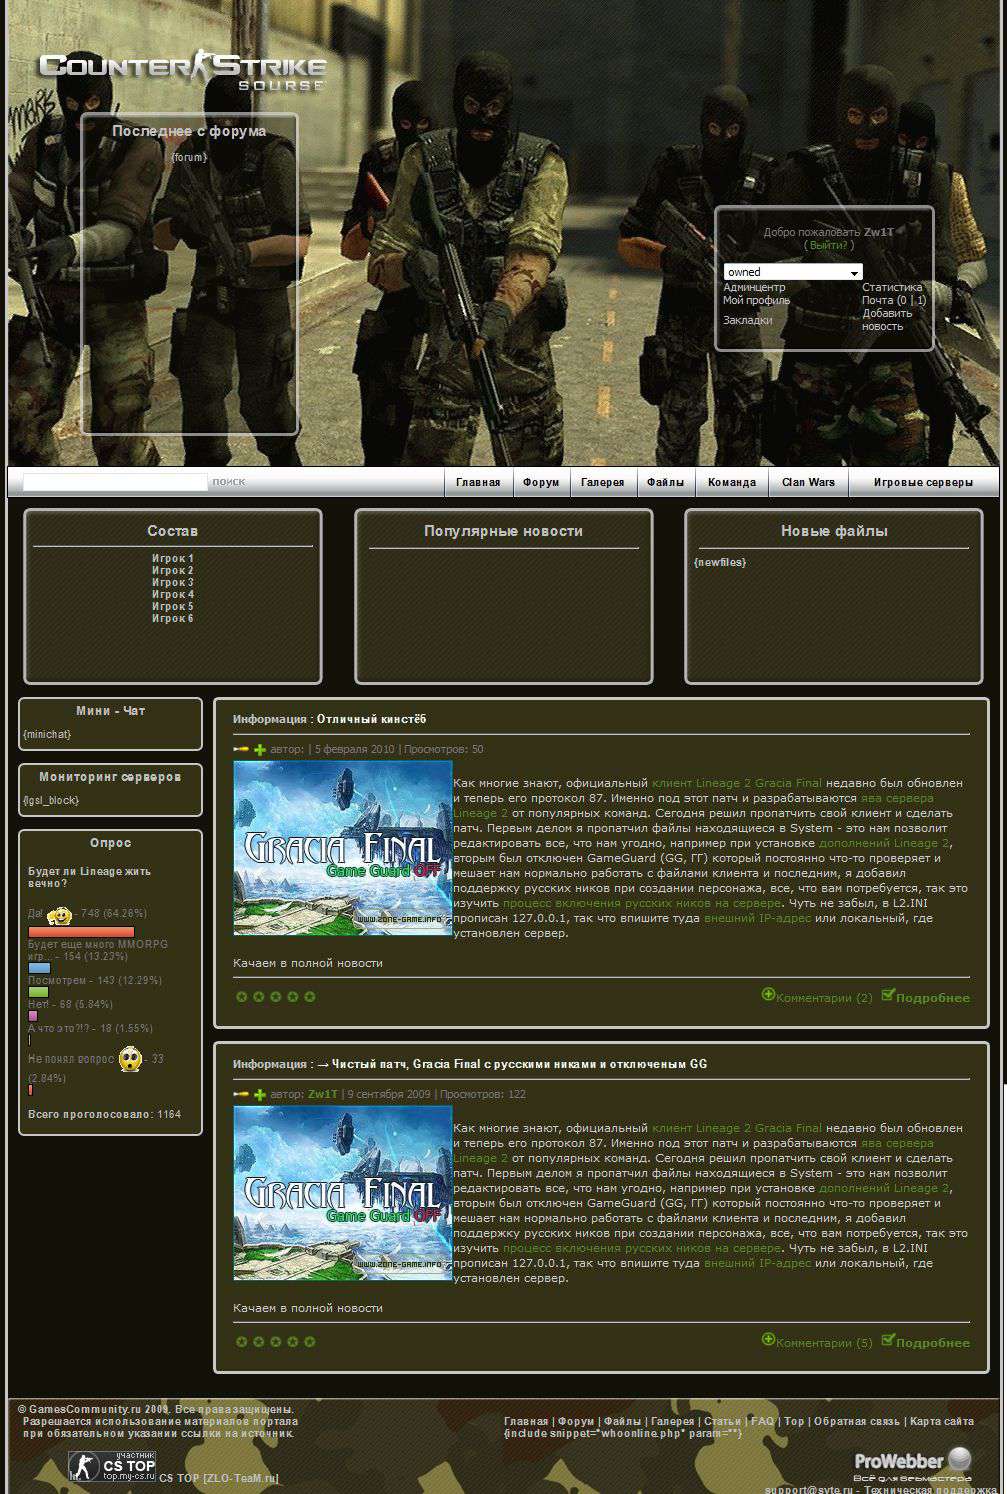
Task: Click the yellow edit pencil icon of the 'Чистый патч' post
Action: point(241,1094)
